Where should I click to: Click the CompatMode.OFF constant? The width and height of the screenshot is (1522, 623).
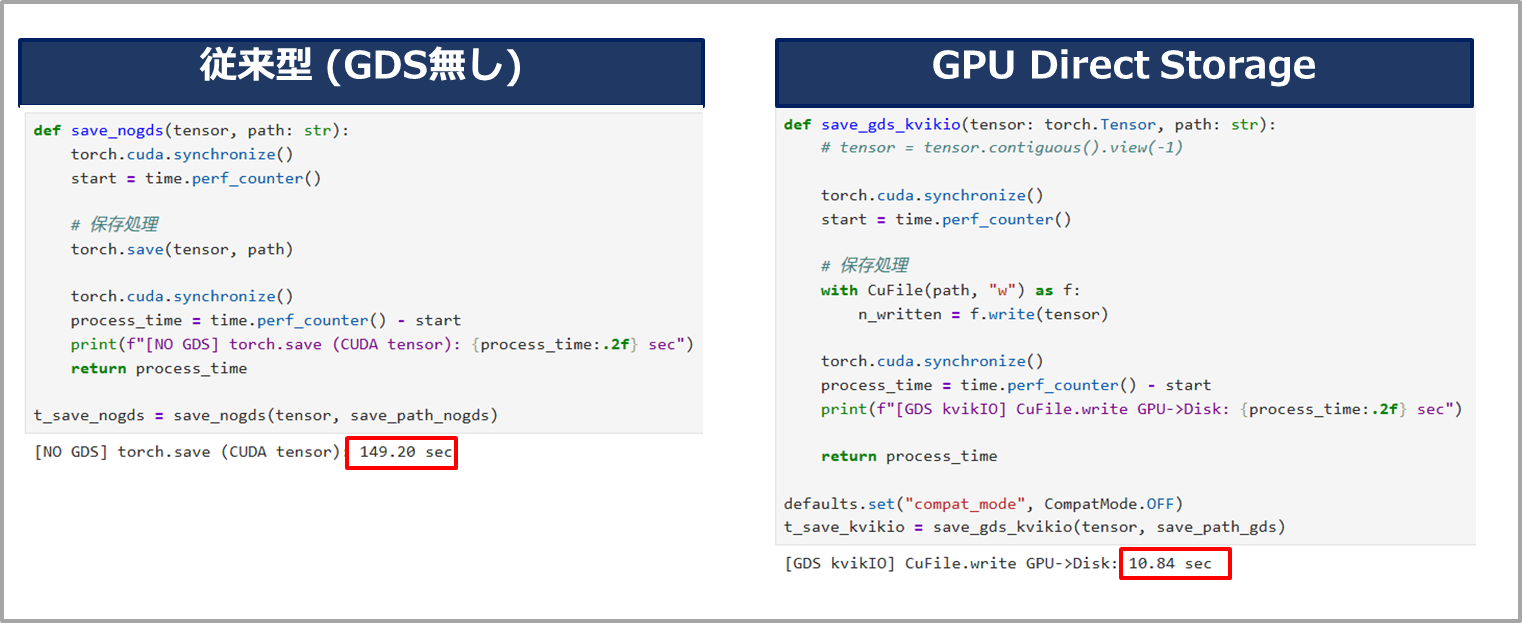point(1110,503)
